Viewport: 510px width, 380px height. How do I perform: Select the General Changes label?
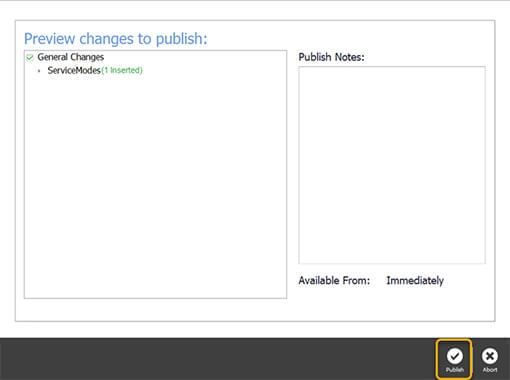pos(71,57)
